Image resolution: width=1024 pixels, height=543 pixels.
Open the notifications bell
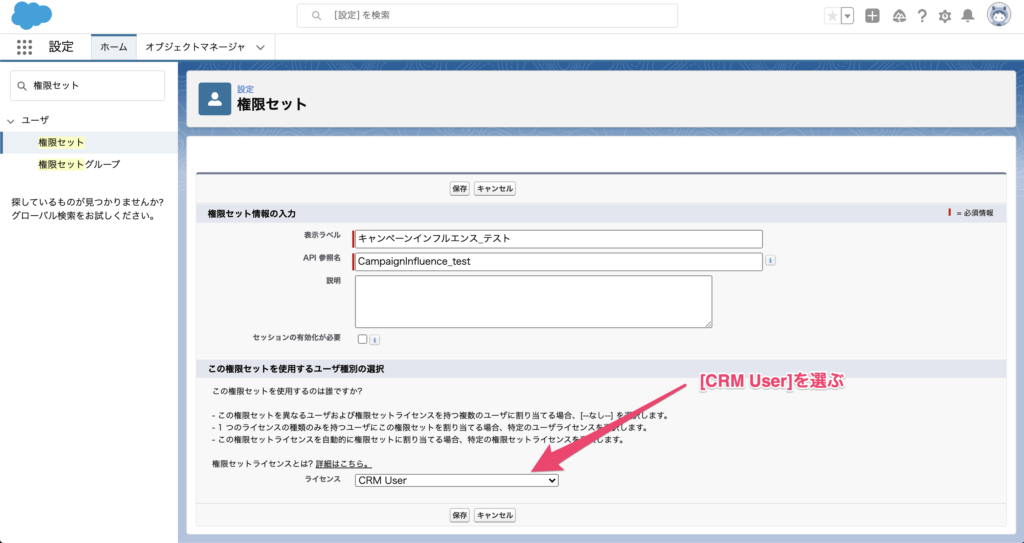pyautogui.click(x=968, y=16)
